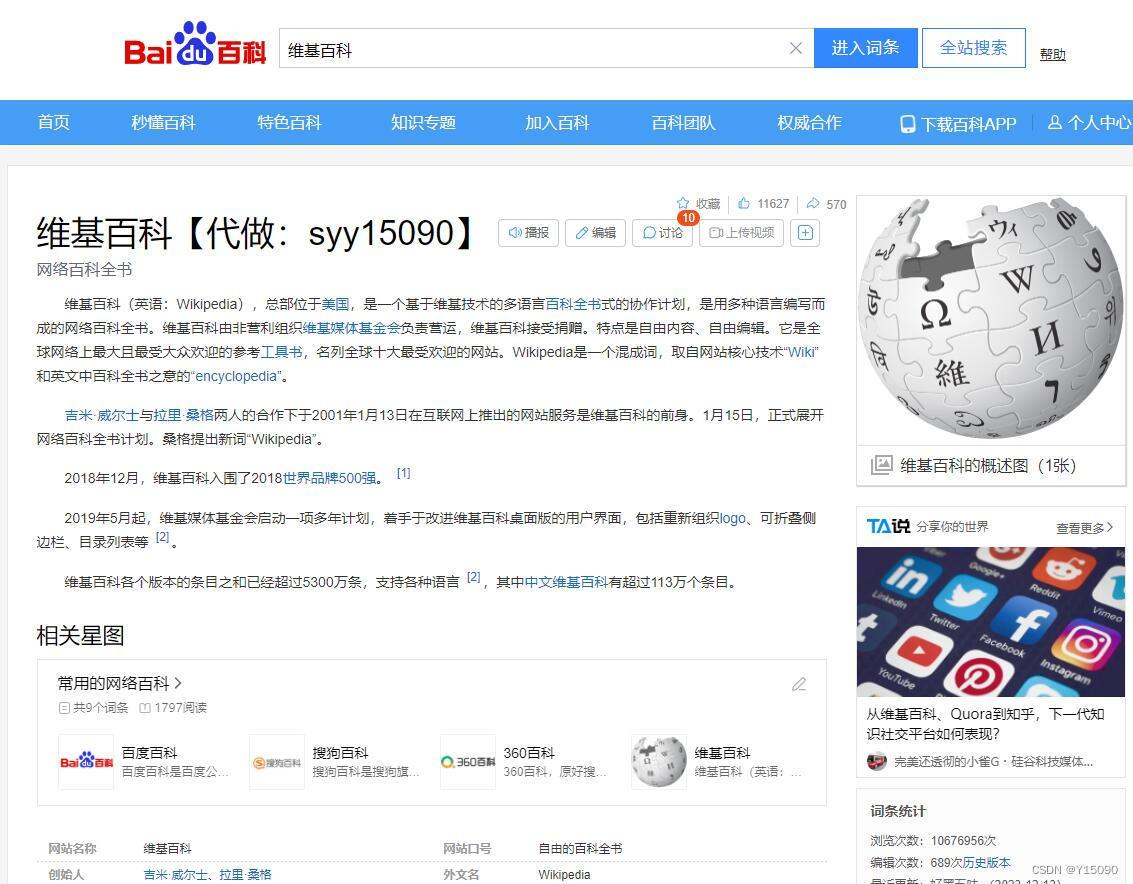Switch to the 秒懂百科 nav tab
Image resolution: width=1133 pixels, height=884 pixels.
(x=162, y=122)
